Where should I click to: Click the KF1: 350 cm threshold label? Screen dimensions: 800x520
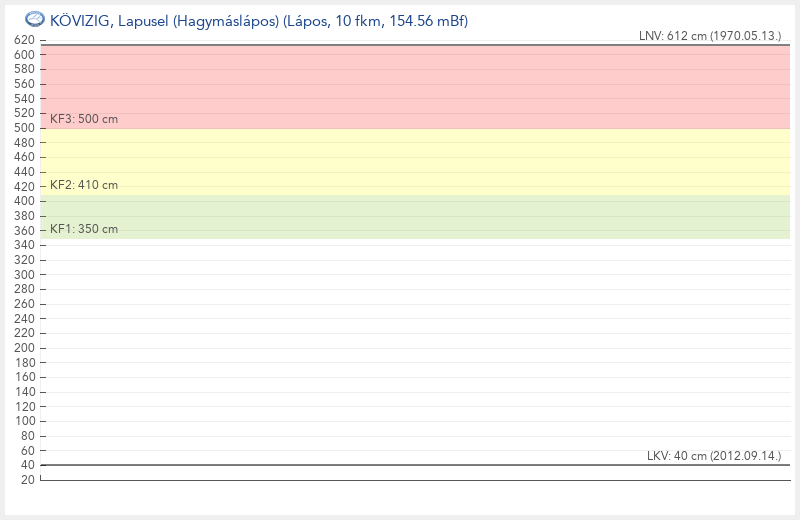pos(84,229)
